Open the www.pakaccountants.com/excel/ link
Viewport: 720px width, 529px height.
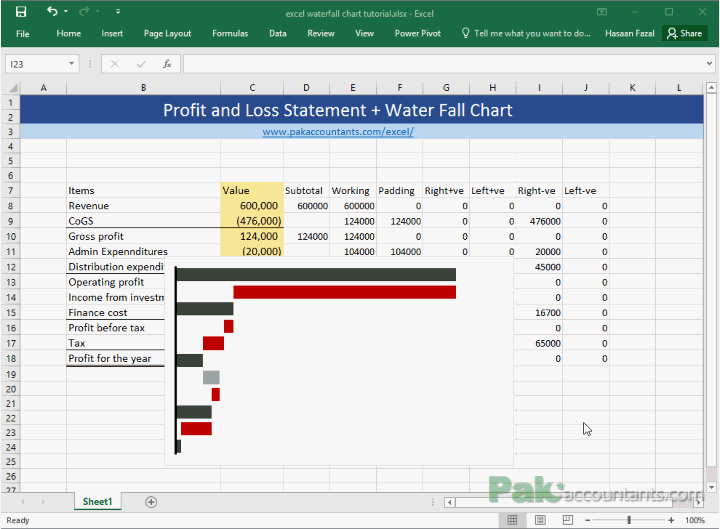338,132
